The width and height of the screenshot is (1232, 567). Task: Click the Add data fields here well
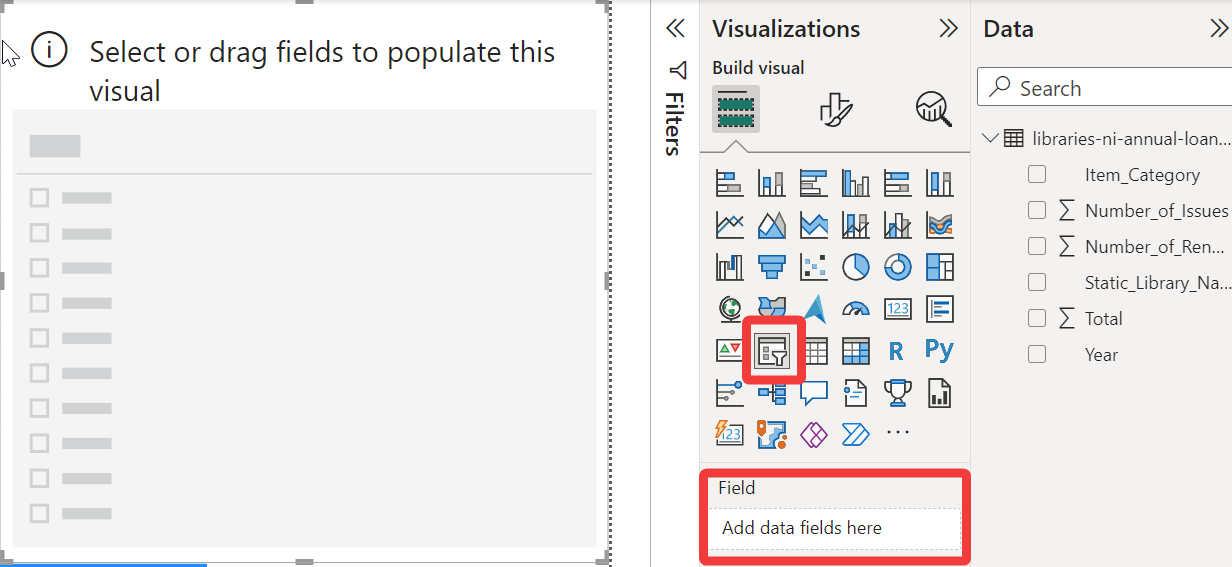click(x=835, y=528)
